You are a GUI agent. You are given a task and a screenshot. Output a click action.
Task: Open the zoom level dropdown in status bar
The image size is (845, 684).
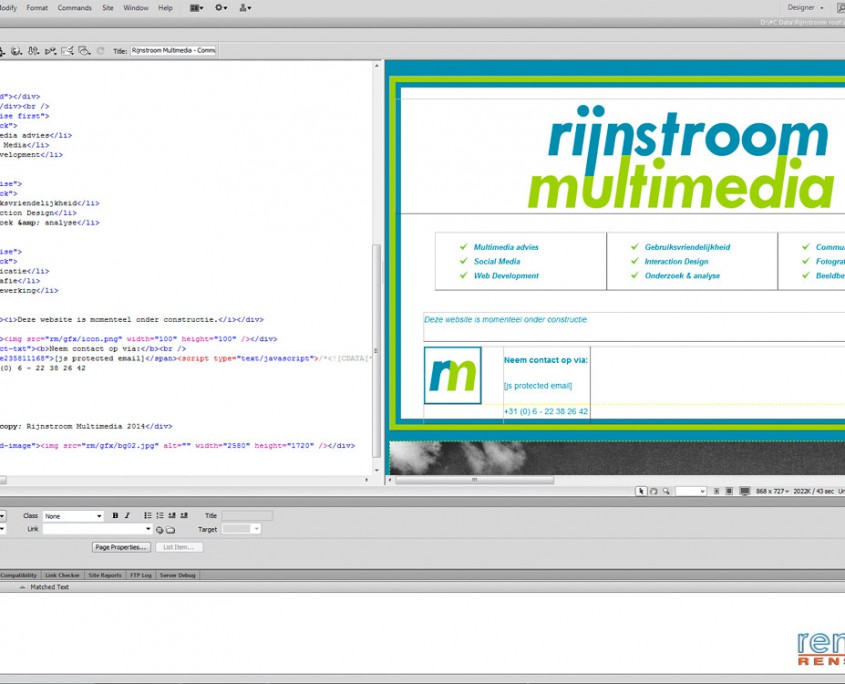coord(691,491)
